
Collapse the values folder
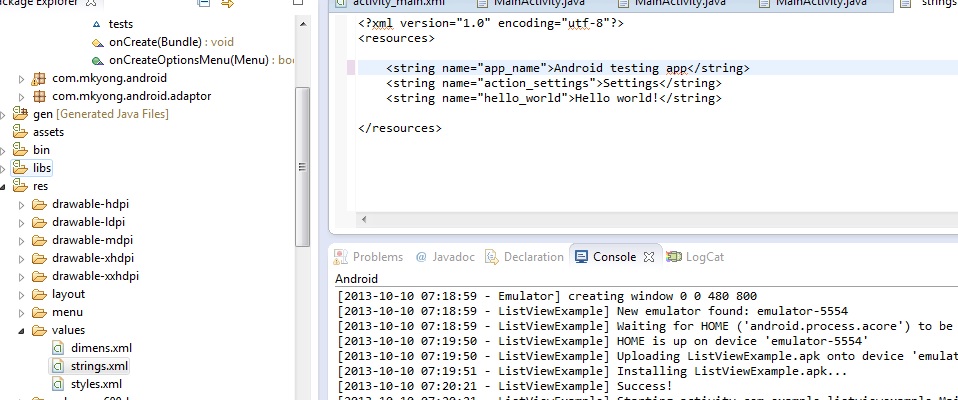[x=22, y=330]
